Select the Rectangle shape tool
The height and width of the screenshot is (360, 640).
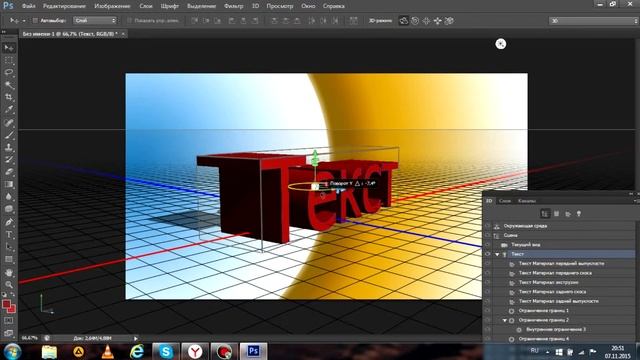pyautogui.click(x=9, y=260)
